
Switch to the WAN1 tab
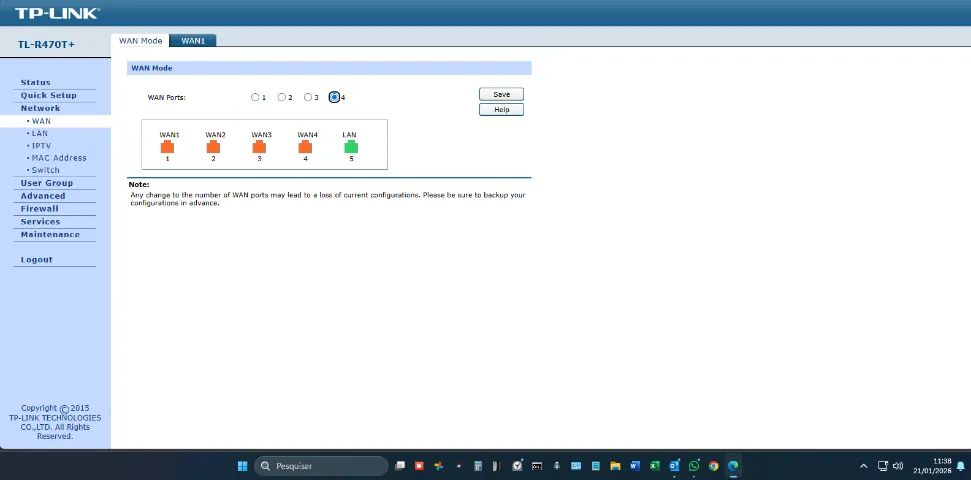193,41
